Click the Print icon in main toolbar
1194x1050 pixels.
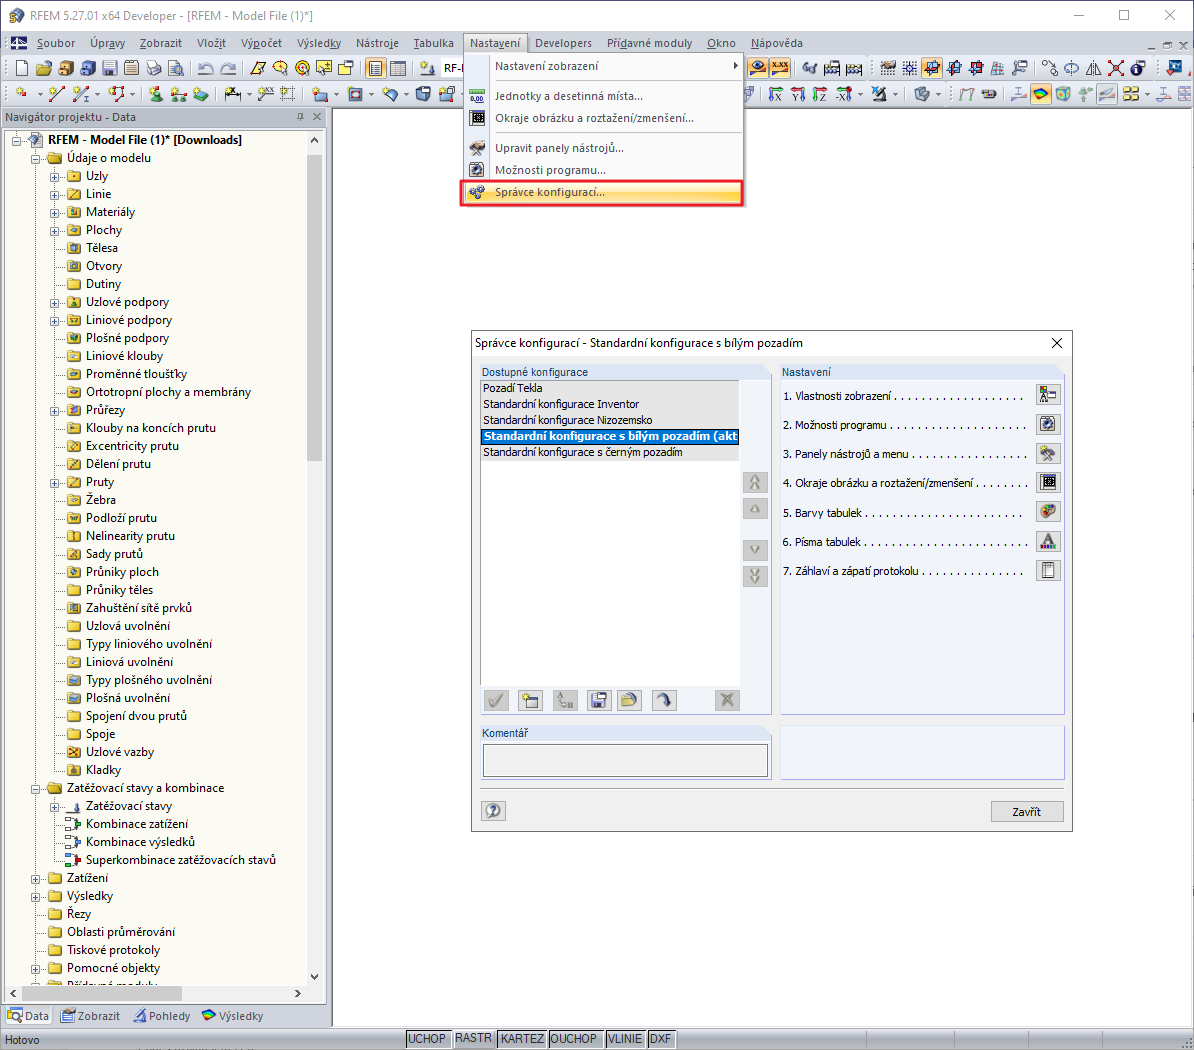154,69
